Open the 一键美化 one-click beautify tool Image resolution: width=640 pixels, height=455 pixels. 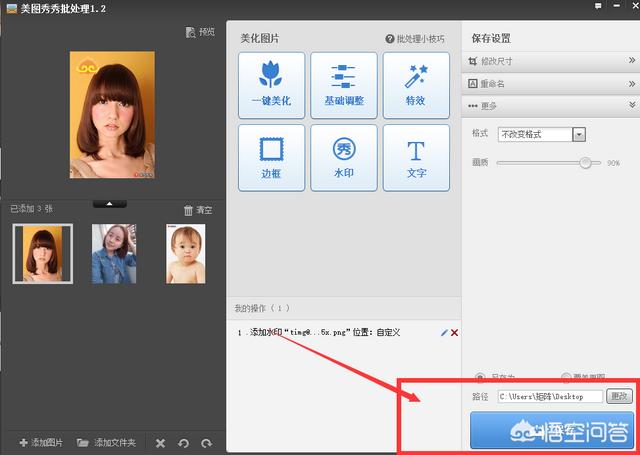[271, 85]
